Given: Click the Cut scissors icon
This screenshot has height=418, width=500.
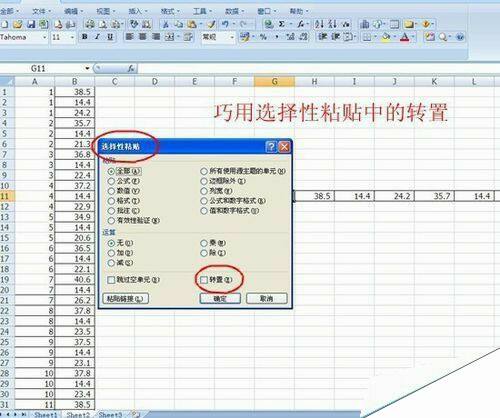Looking at the screenshot, I should tap(165, 24).
